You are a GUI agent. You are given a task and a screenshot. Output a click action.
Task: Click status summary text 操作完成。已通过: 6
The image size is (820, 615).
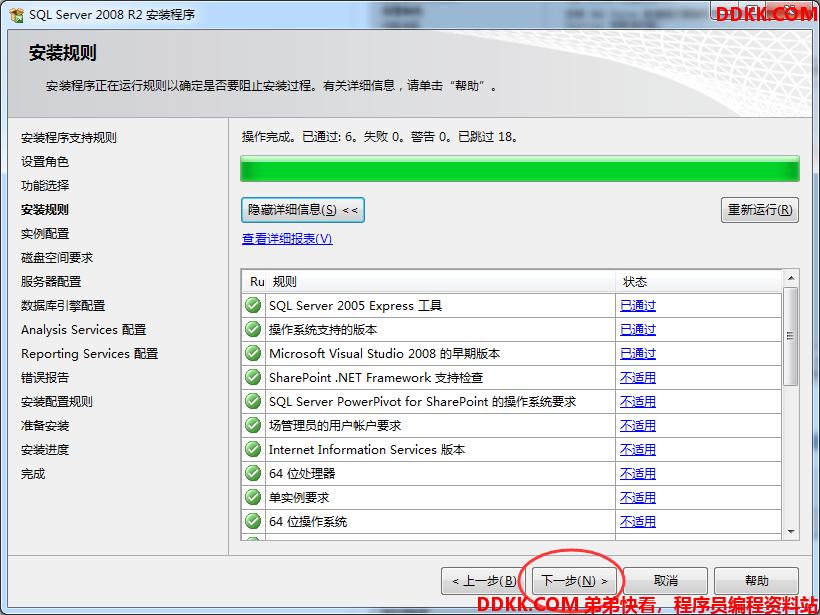point(299,137)
